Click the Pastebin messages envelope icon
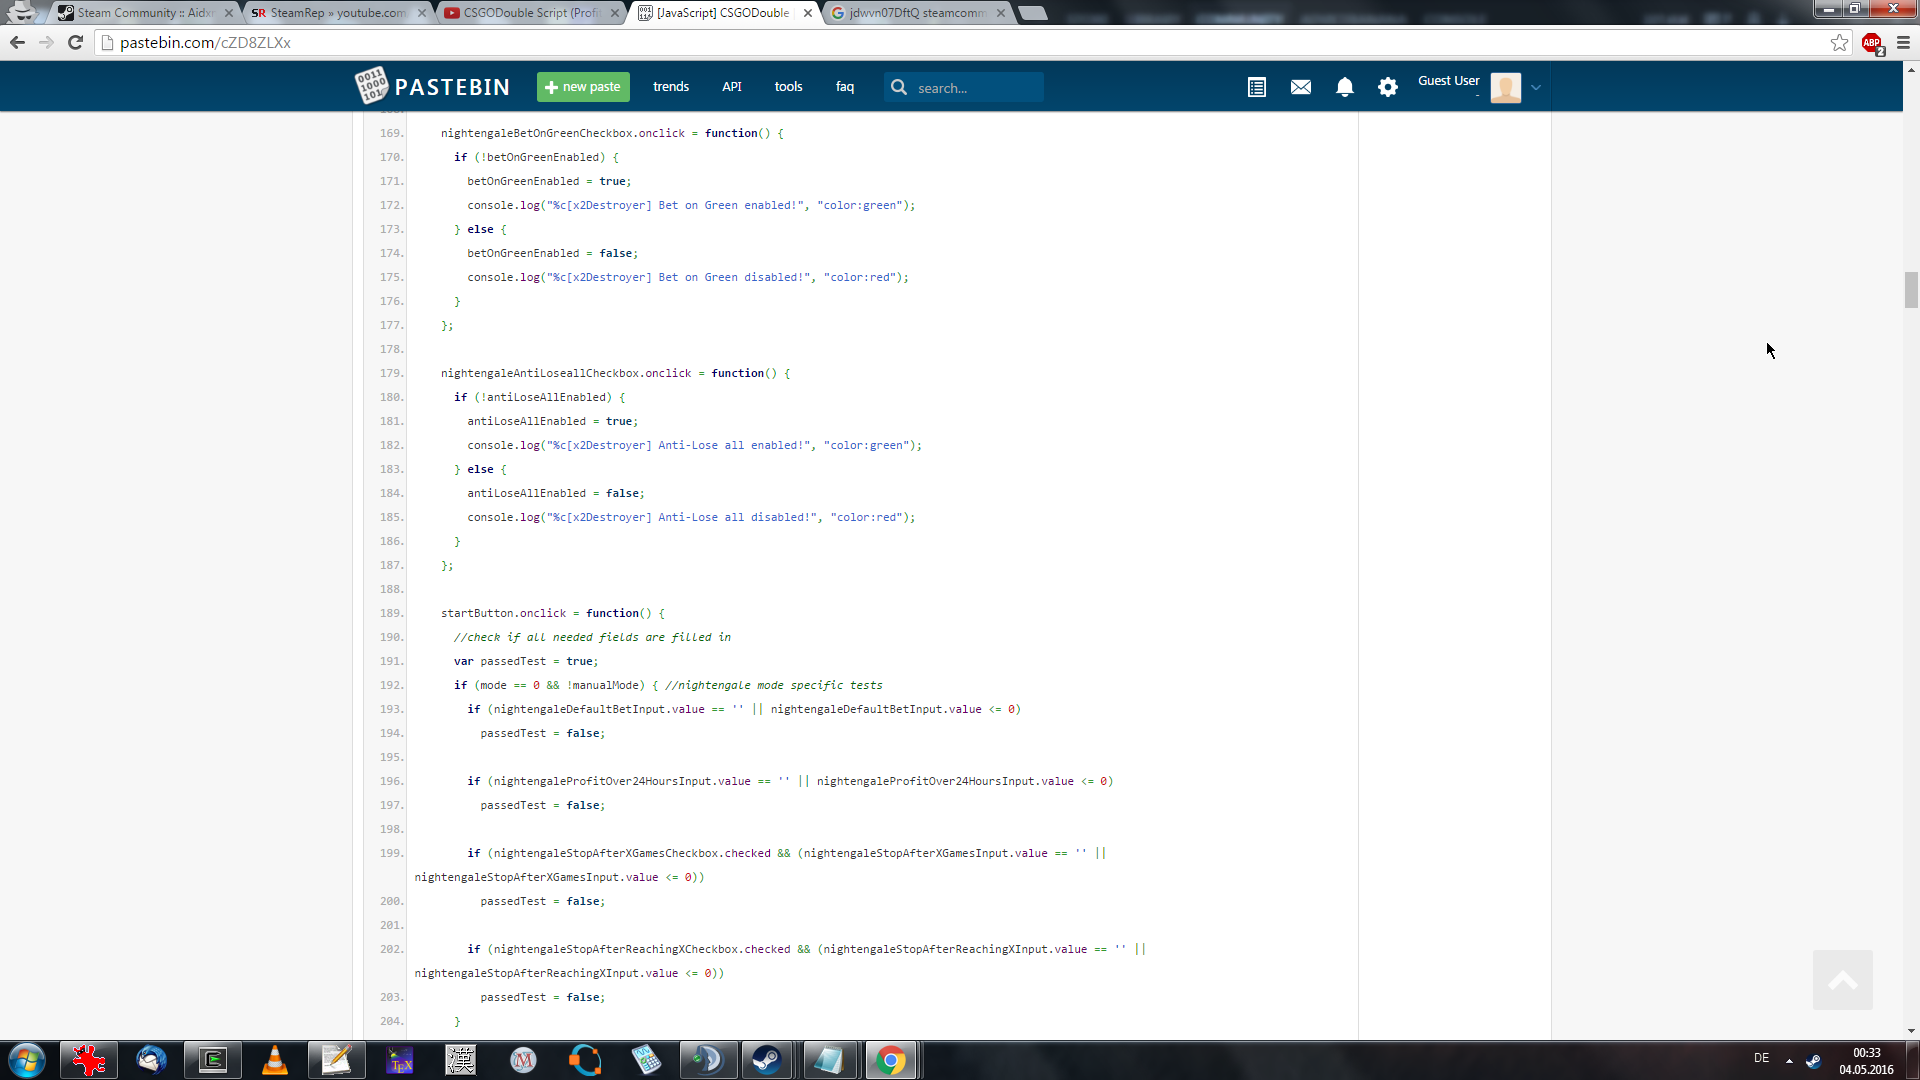 pyautogui.click(x=1301, y=87)
